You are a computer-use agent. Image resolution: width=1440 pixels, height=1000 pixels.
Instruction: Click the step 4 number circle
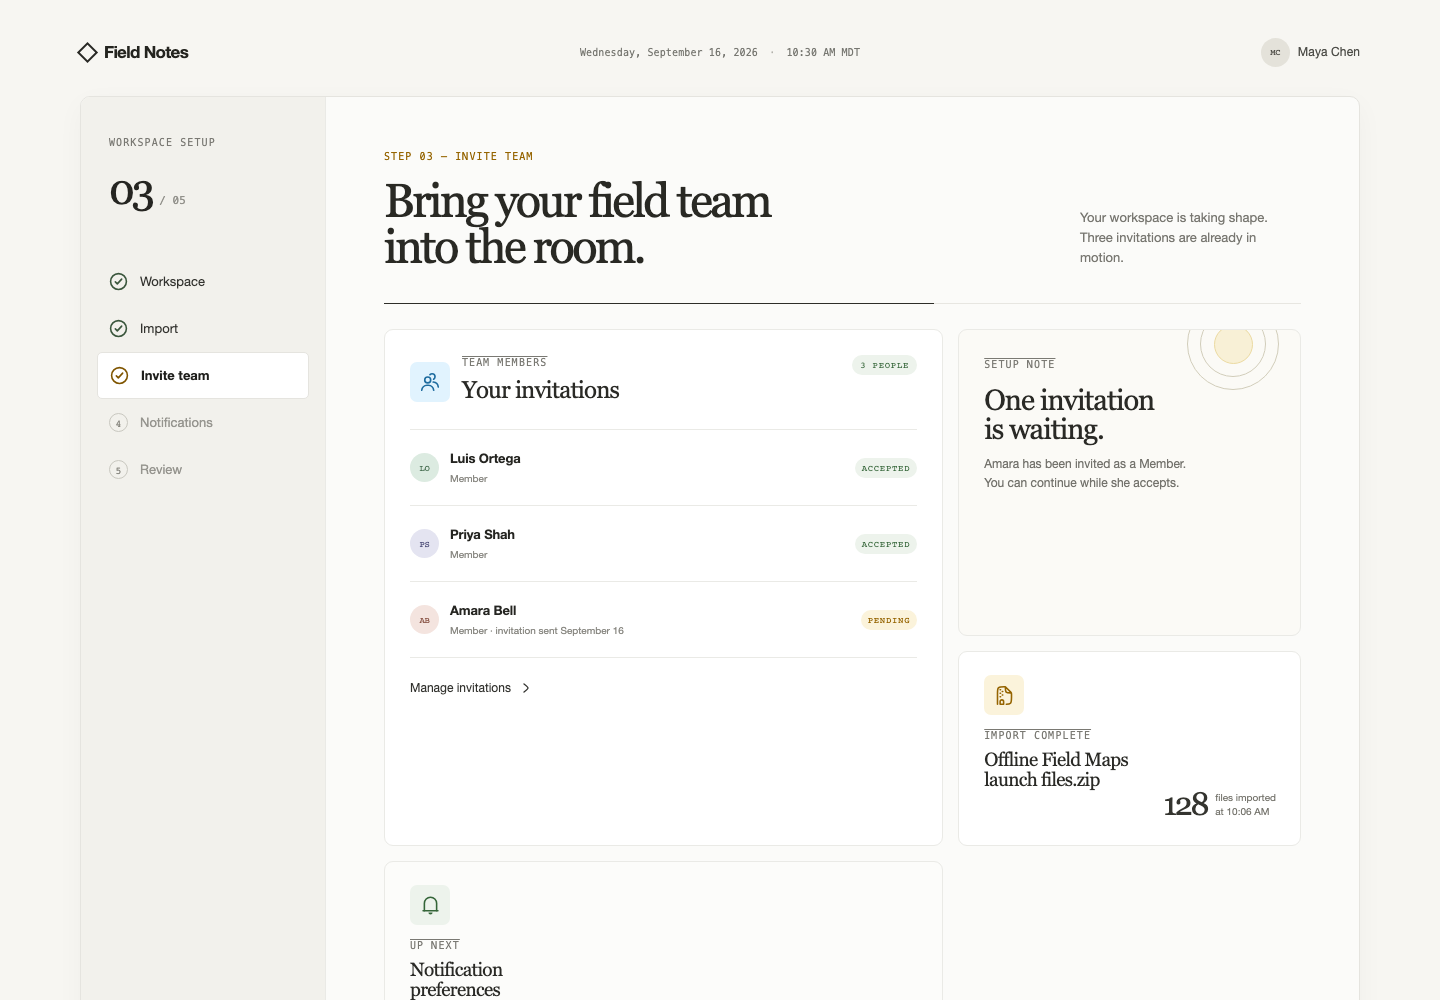pos(118,423)
